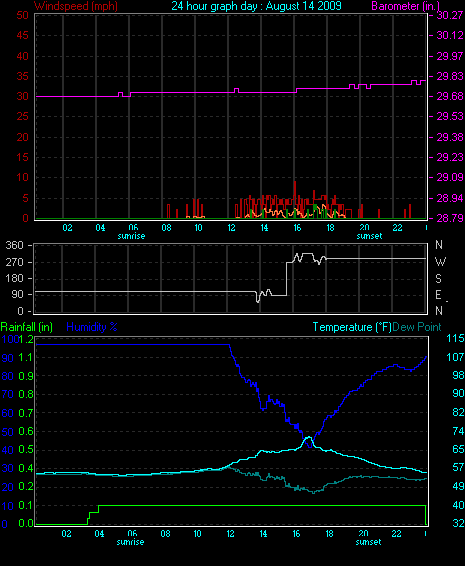Click green rainfall scale label 0.9
465x566 pixels.
click(25, 376)
